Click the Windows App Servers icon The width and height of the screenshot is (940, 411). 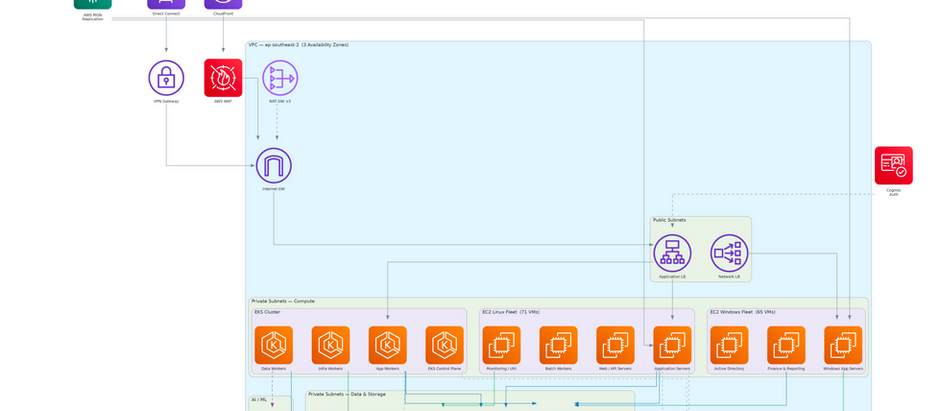point(843,345)
